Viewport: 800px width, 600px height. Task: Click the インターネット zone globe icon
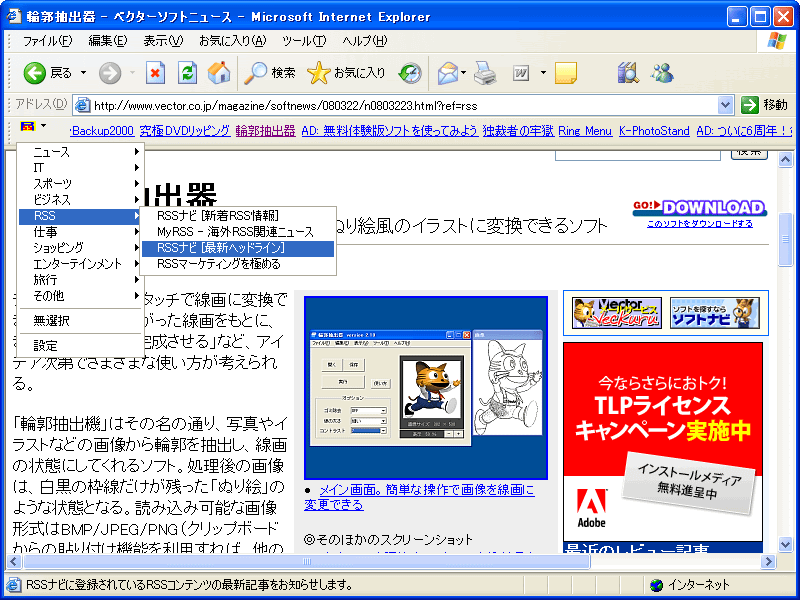(657, 585)
